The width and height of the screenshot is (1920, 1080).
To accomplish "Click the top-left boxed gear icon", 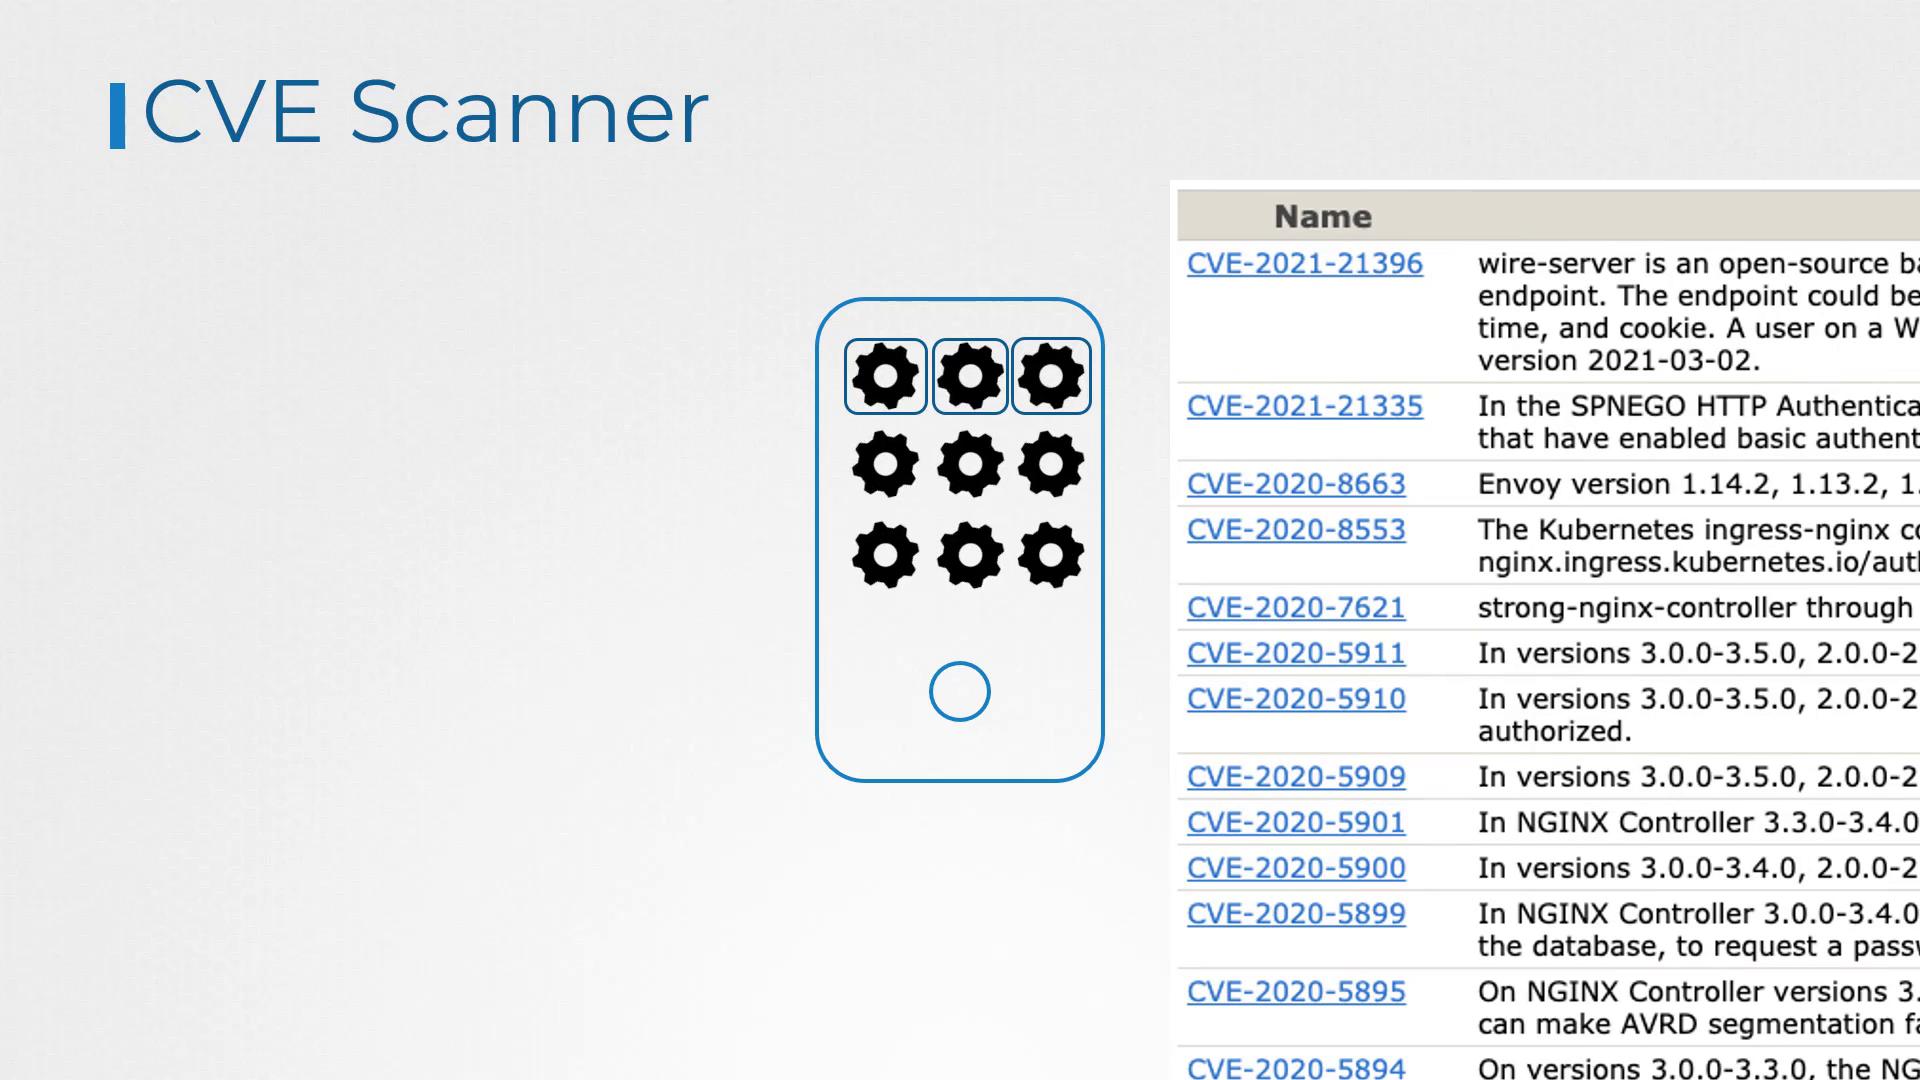I will [885, 376].
